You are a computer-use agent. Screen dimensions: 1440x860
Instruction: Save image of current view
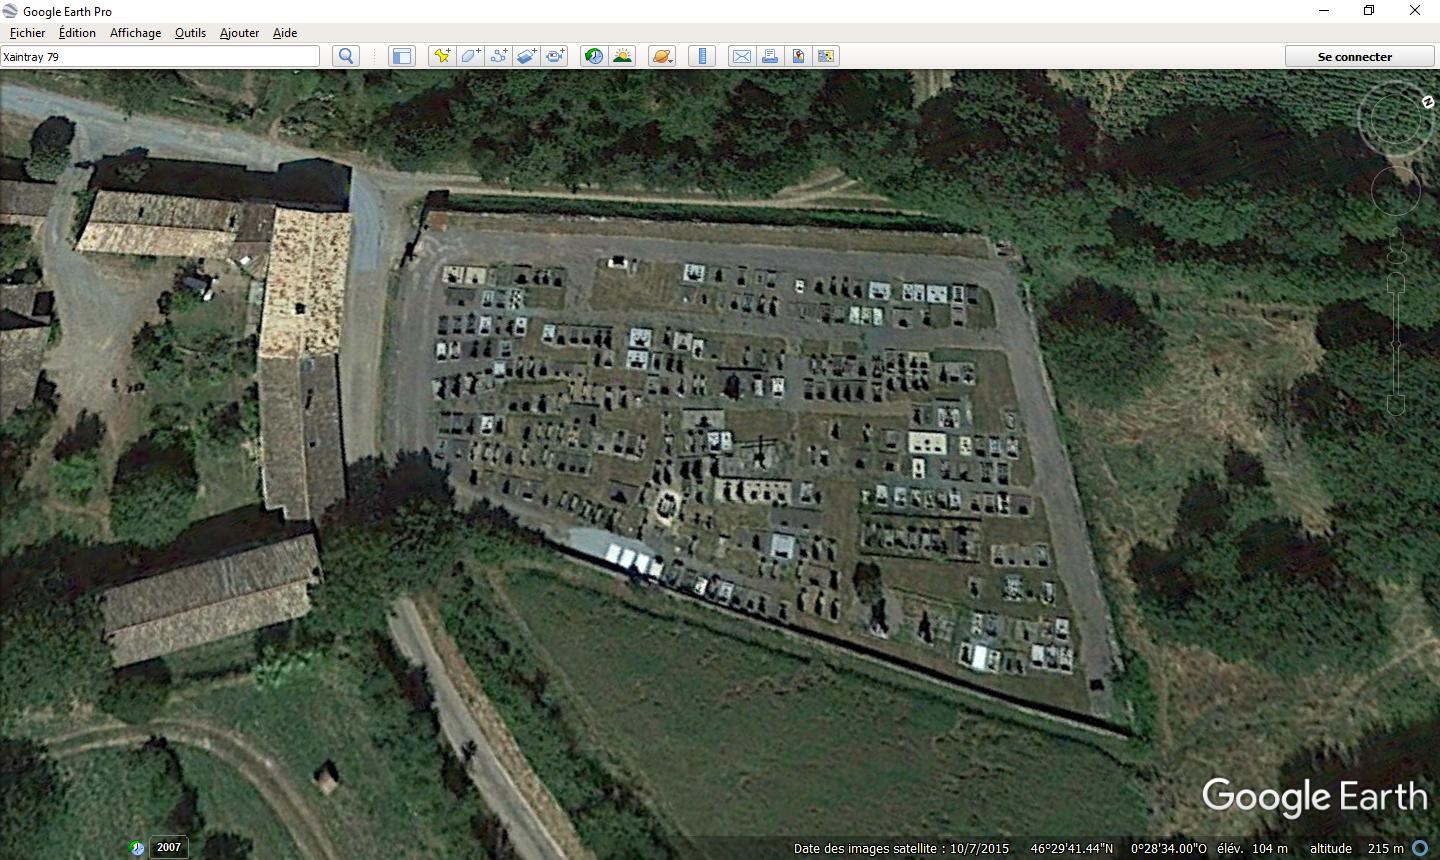(x=798, y=56)
